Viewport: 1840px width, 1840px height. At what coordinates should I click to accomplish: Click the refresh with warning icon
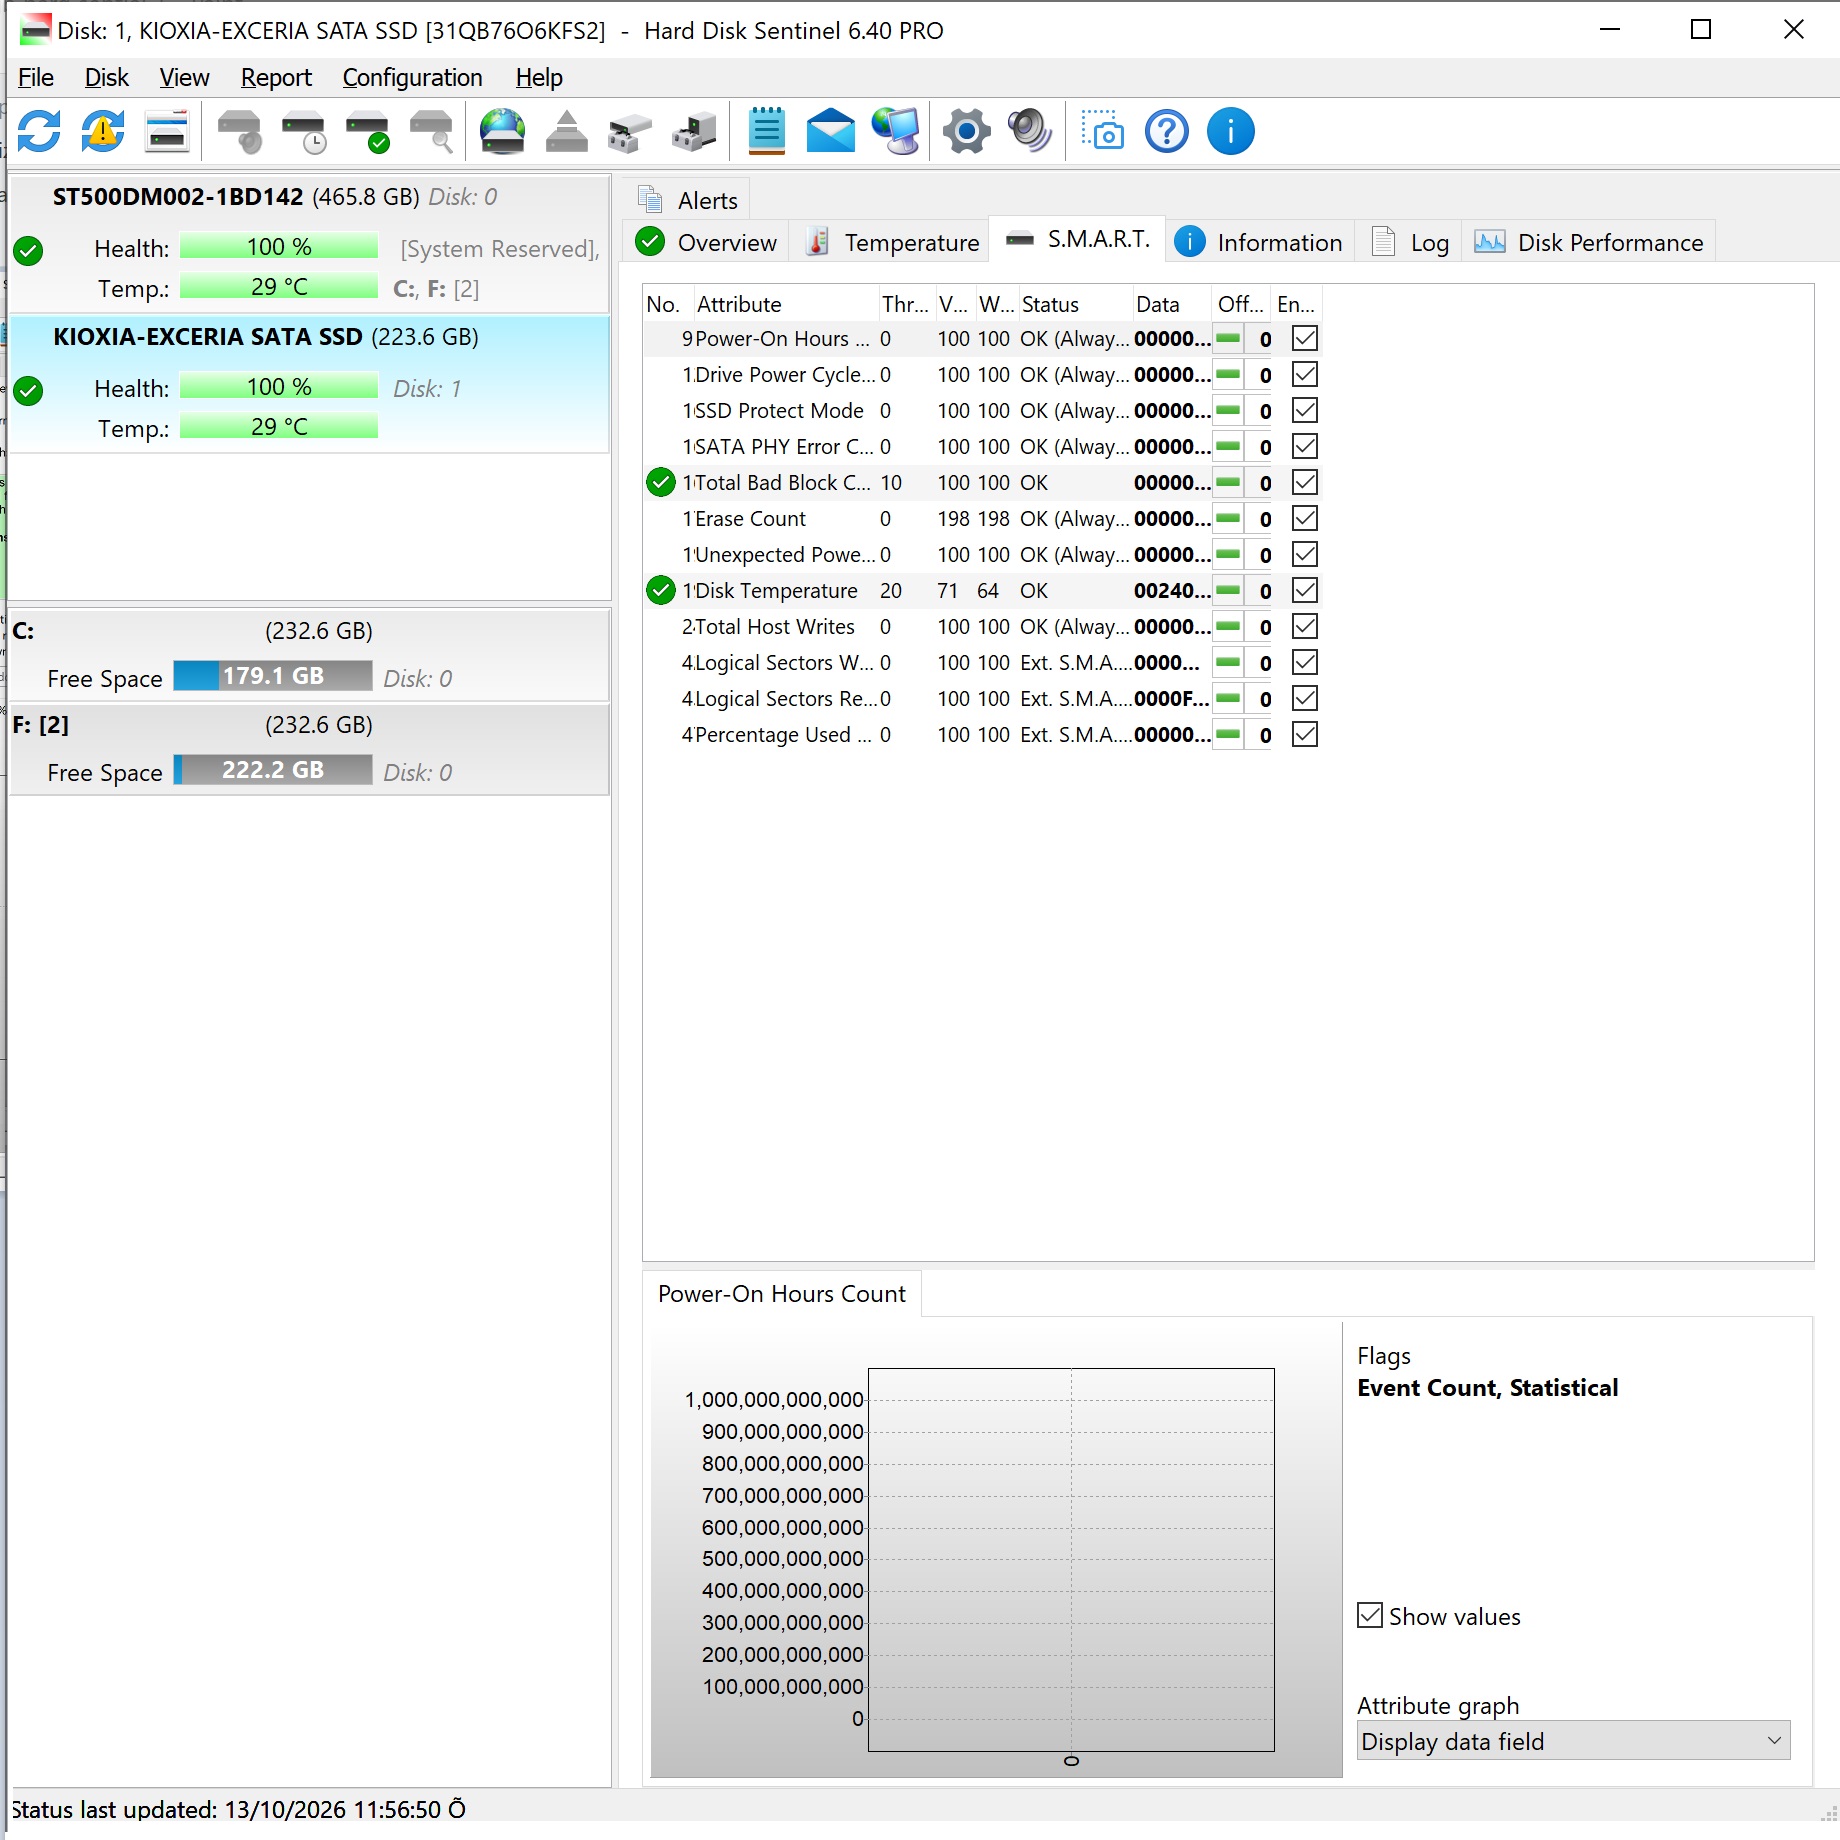(x=103, y=131)
